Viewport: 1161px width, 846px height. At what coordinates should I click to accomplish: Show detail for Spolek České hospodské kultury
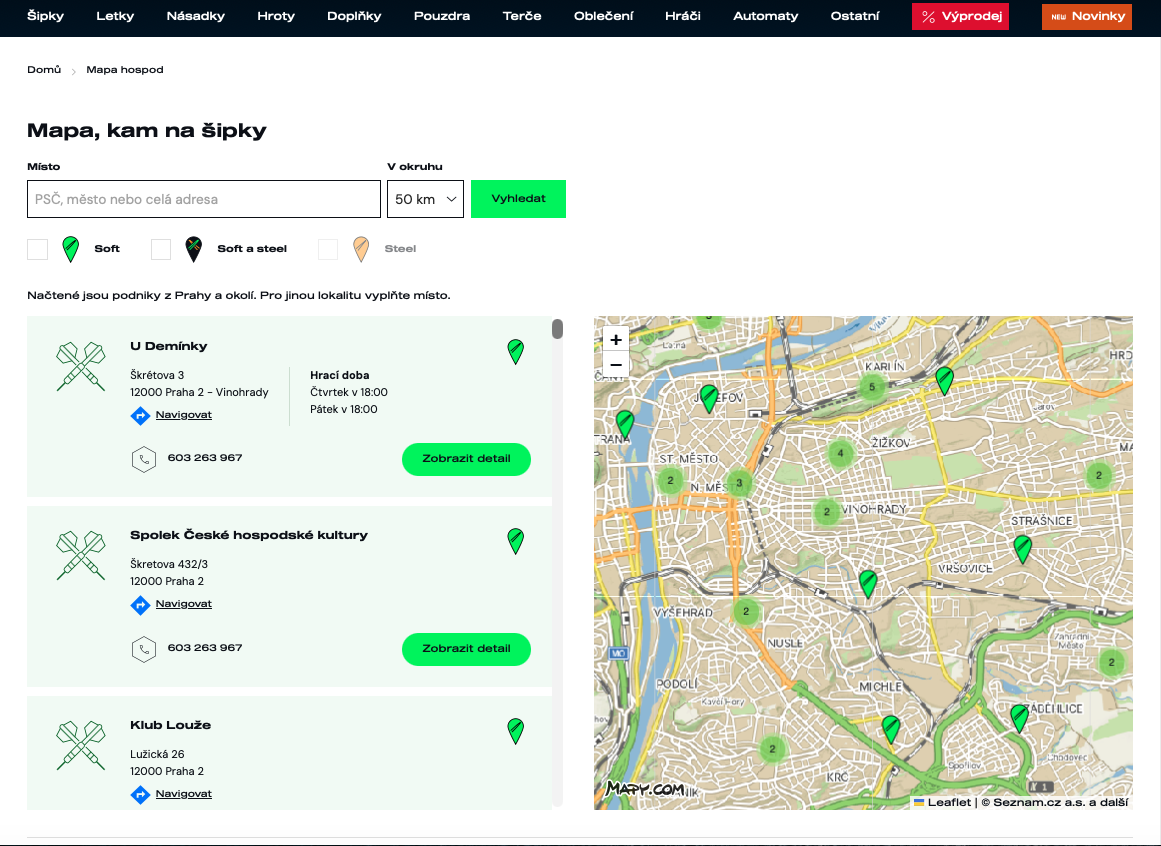coord(466,649)
